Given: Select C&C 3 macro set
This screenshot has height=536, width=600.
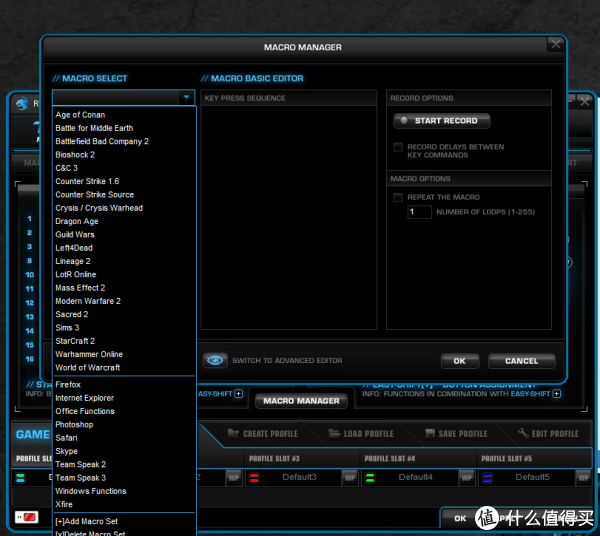Looking at the screenshot, I should [x=67, y=168].
